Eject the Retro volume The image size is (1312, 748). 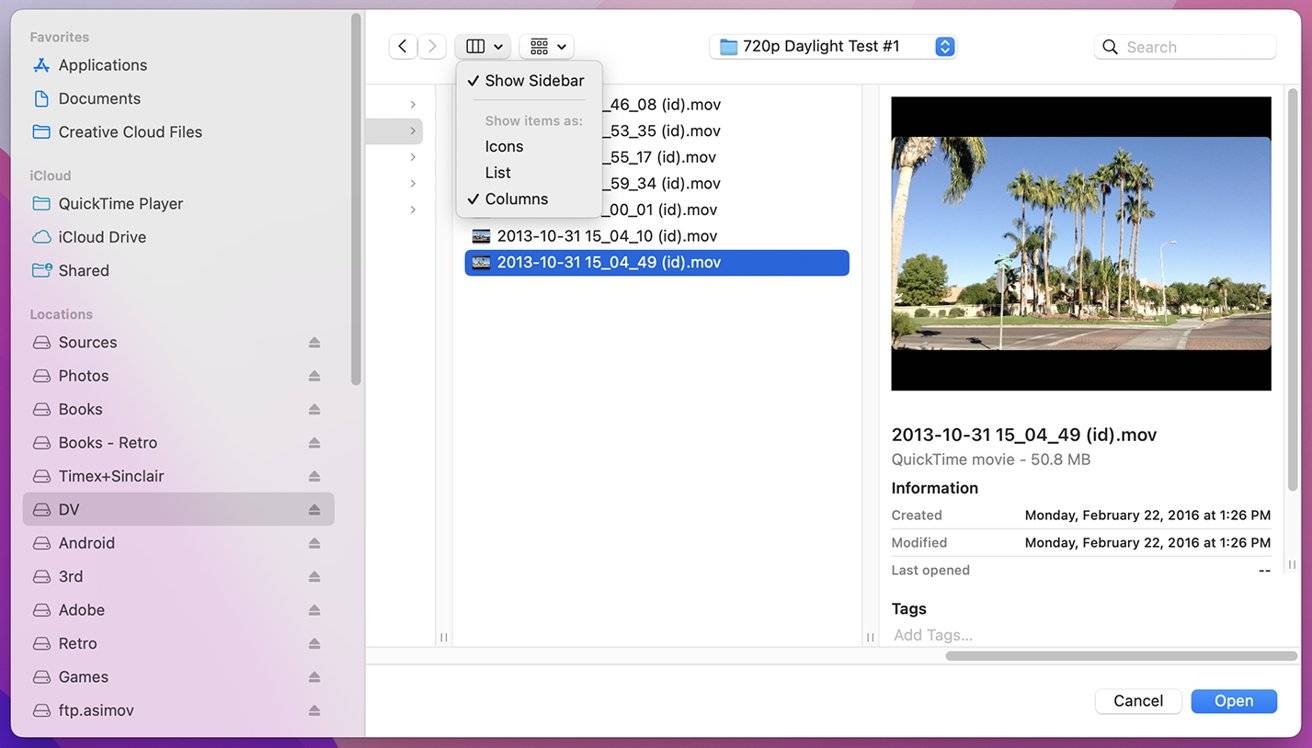(x=314, y=643)
